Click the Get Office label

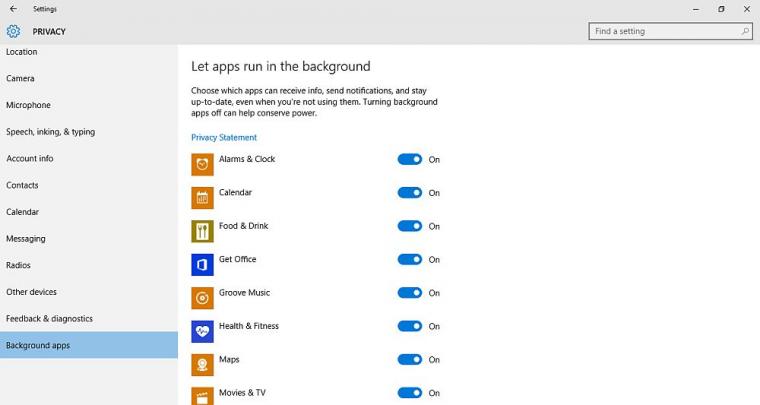click(238, 259)
